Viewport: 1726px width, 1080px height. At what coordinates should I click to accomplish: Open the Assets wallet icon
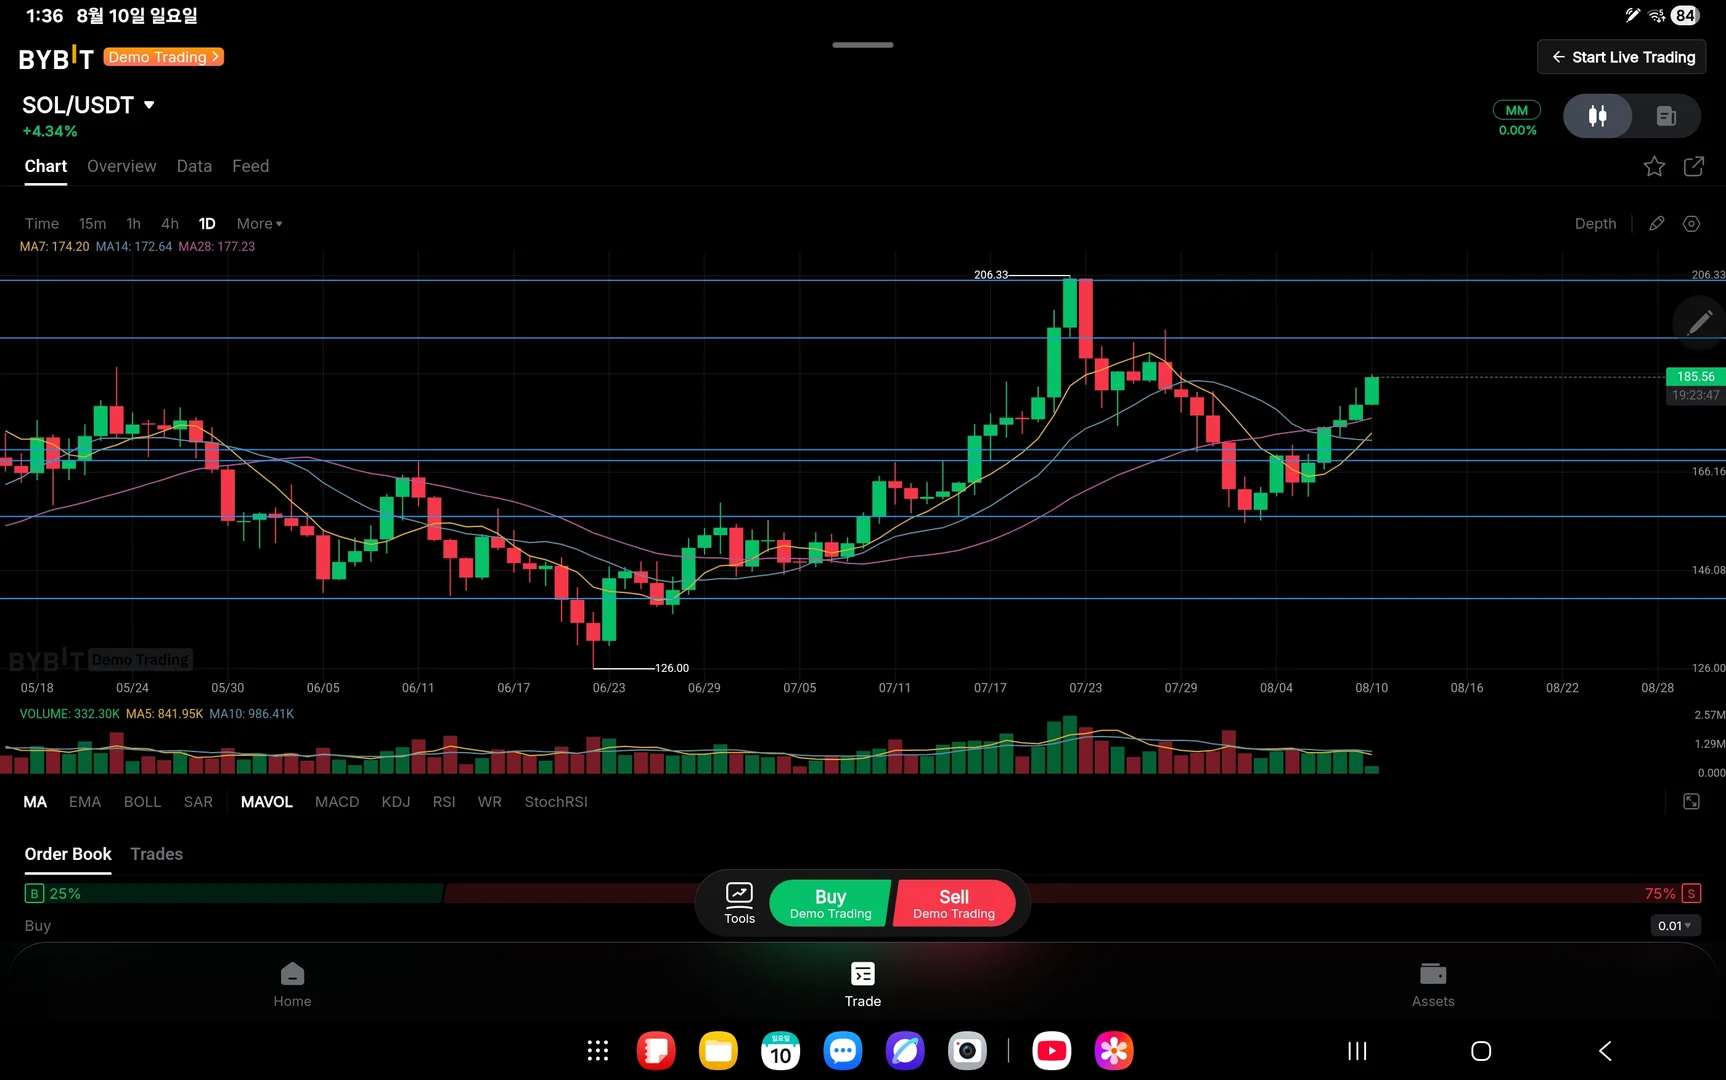(x=1433, y=985)
